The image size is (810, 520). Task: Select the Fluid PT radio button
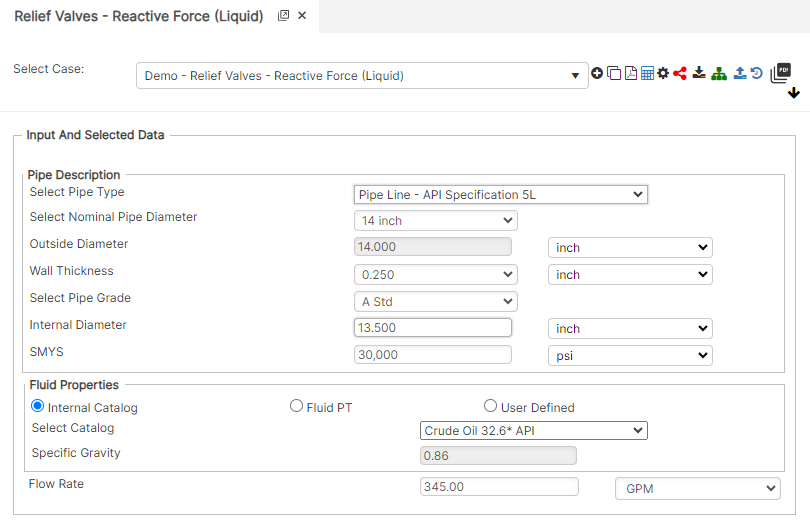[296, 406]
